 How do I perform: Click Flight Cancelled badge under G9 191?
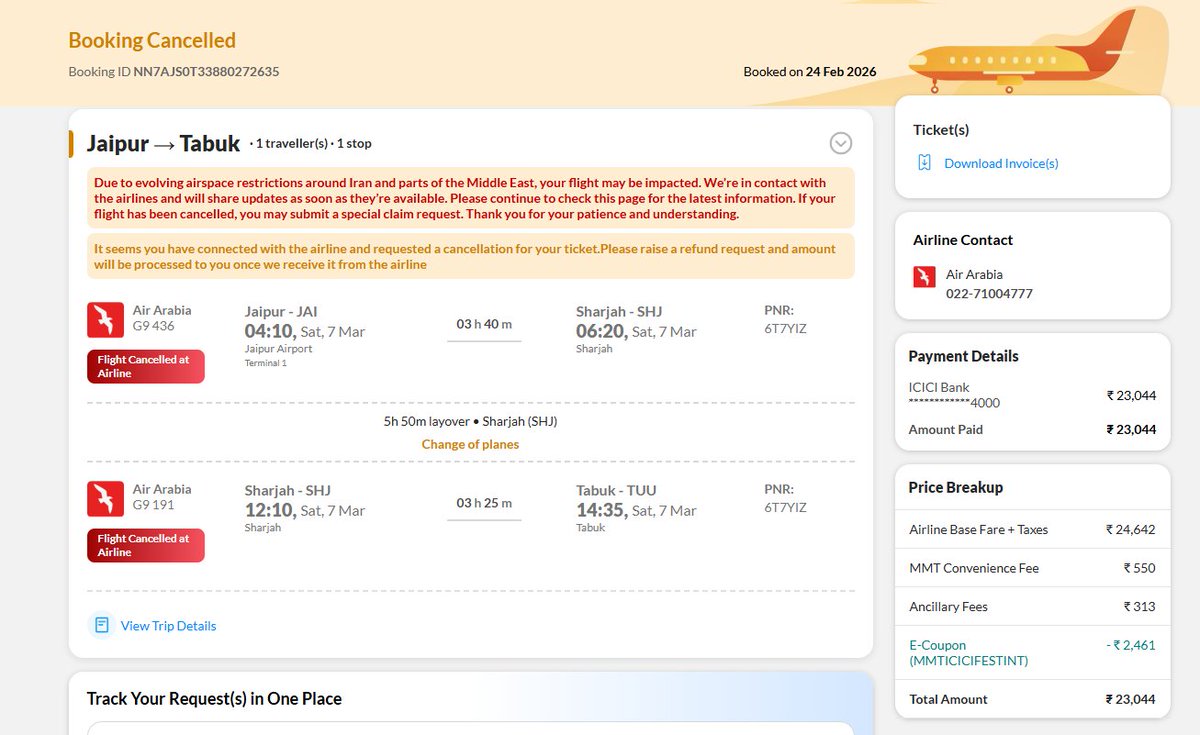146,545
